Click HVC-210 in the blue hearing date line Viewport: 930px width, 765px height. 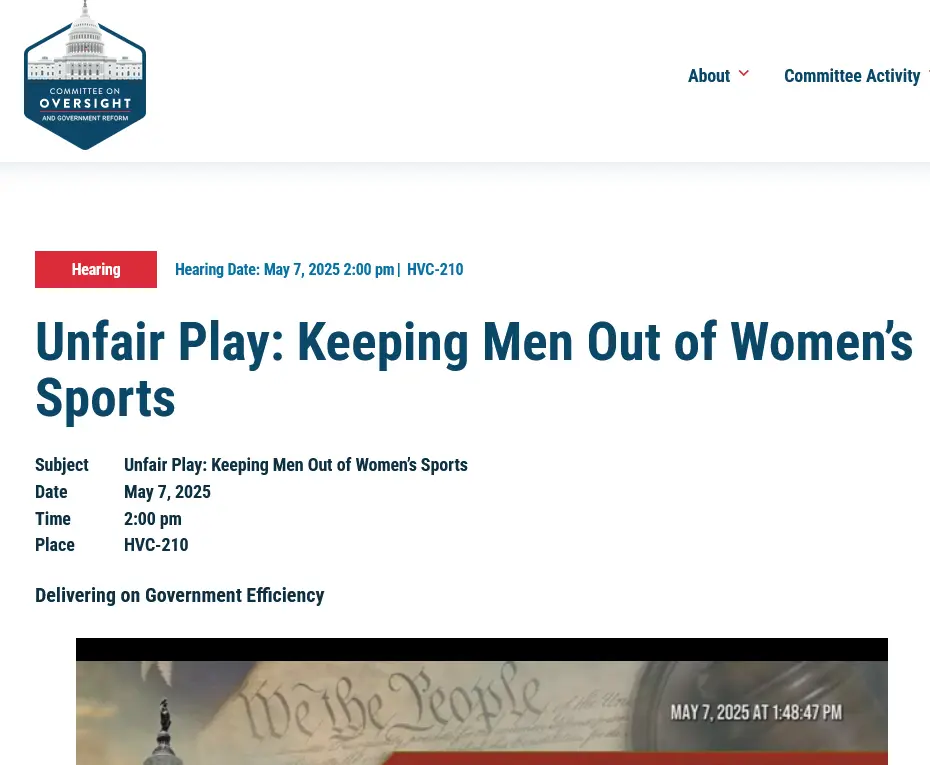435,270
